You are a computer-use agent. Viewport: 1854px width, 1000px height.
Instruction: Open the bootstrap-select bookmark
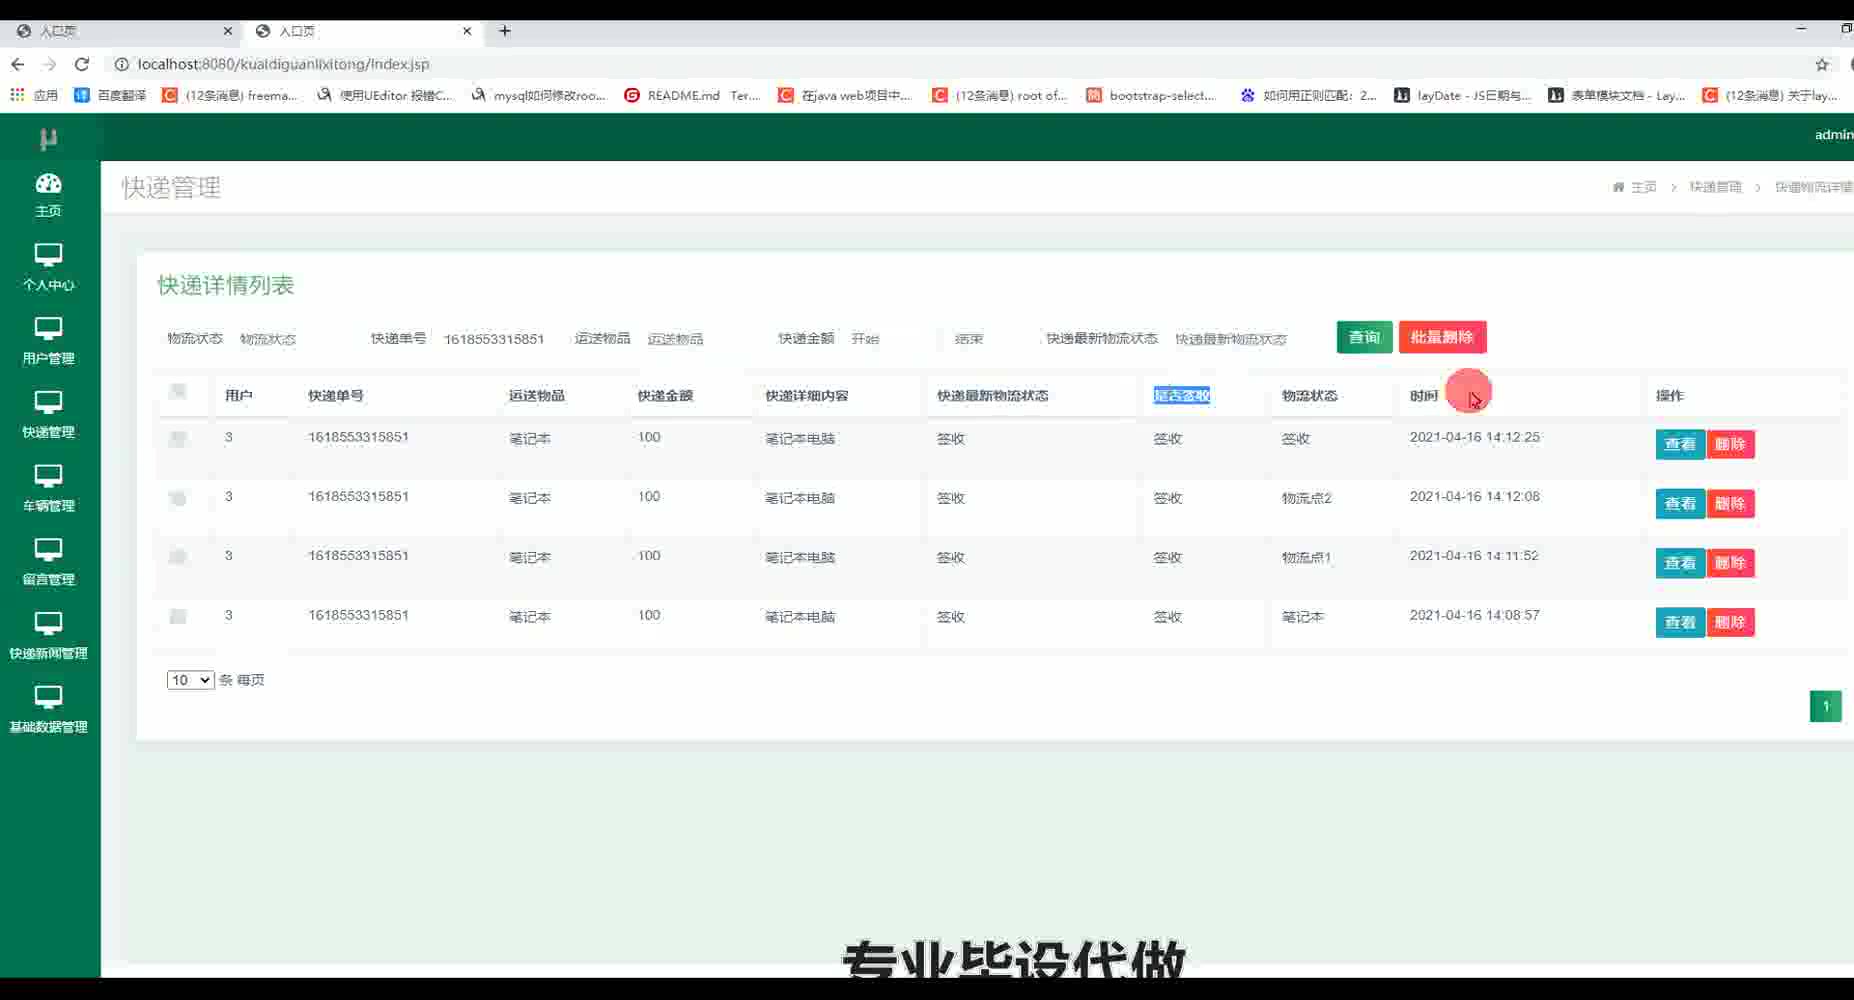click(x=1151, y=95)
